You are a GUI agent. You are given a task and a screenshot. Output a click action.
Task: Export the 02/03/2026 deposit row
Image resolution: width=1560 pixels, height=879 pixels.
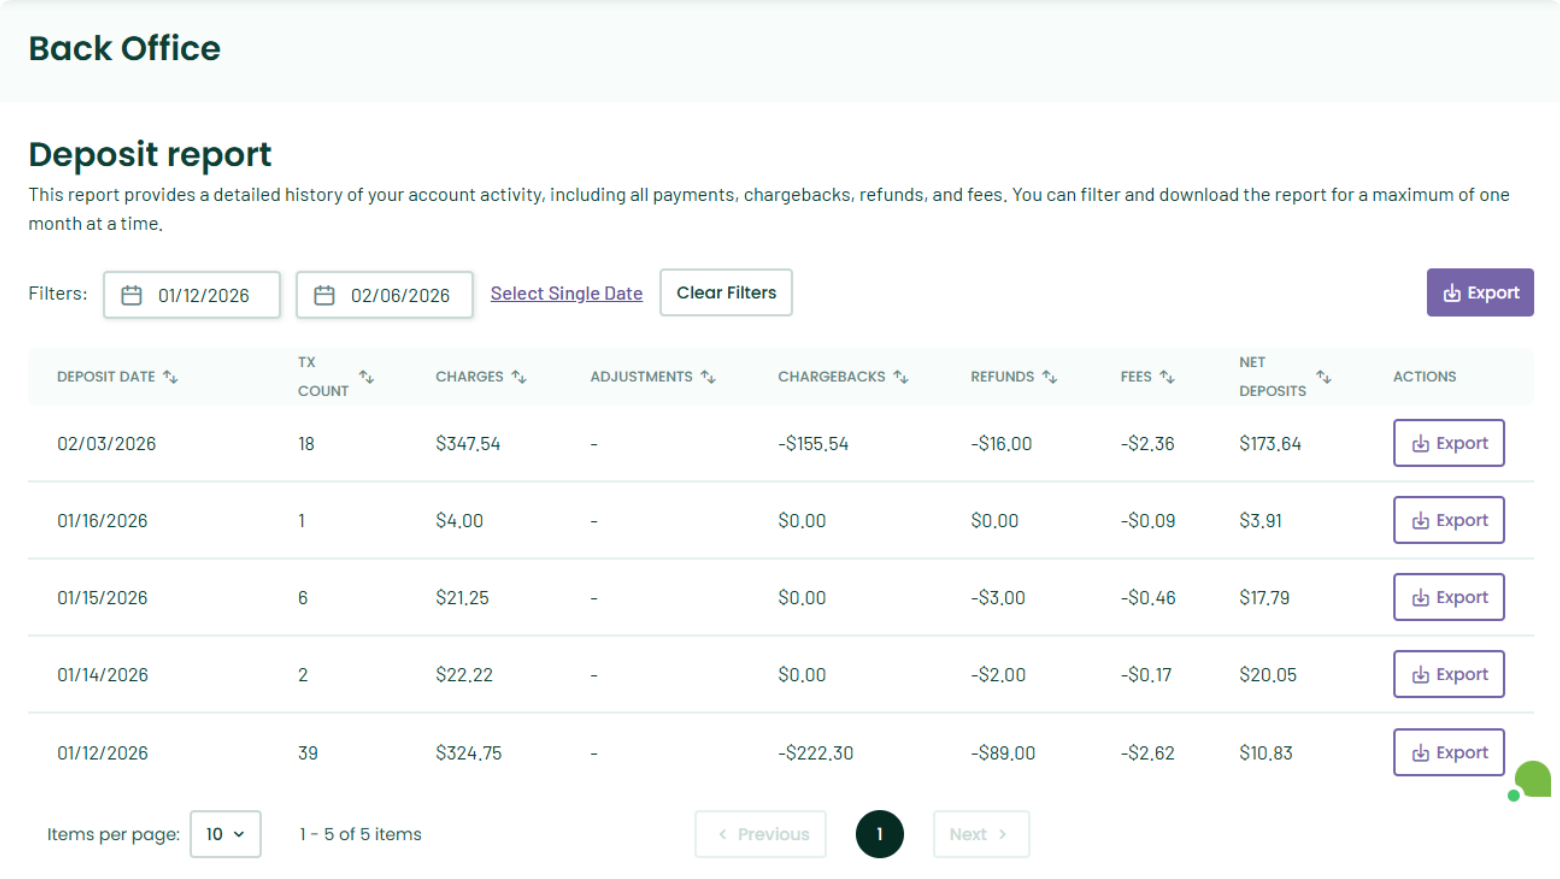[1449, 443]
